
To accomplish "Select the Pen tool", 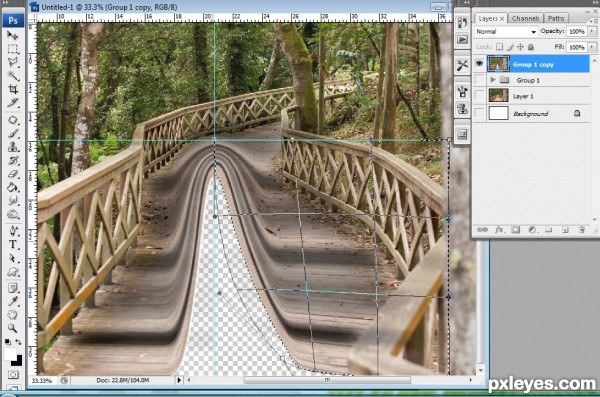I will (13, 231).
